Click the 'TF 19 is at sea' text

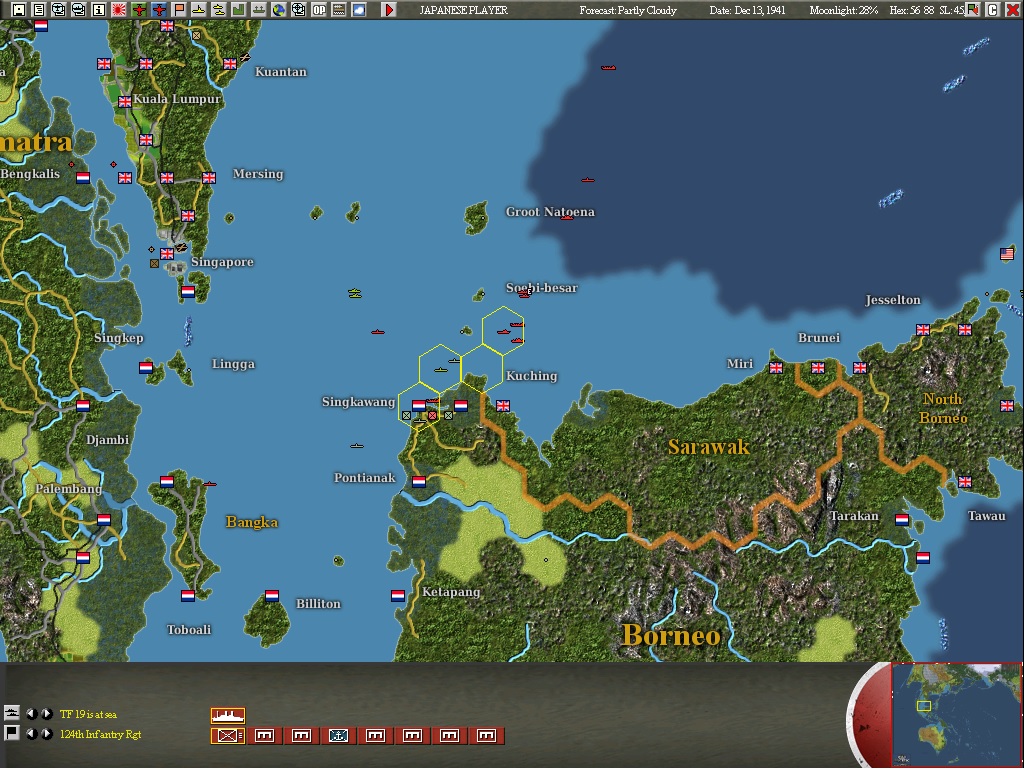[88, 714]
